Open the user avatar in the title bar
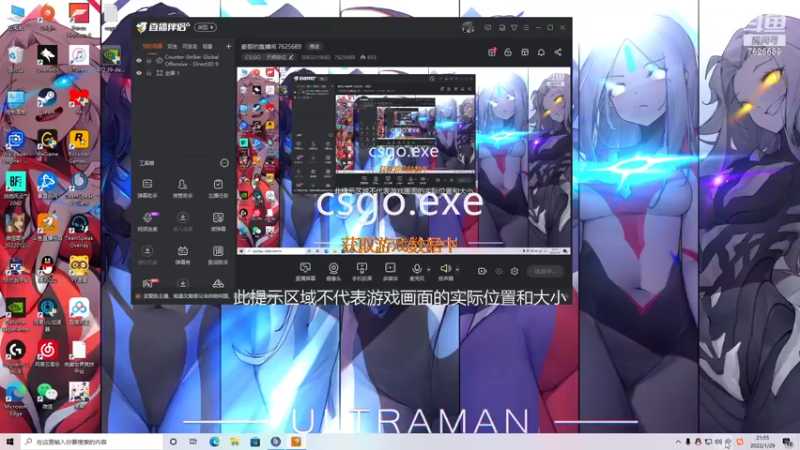The width and height of the screenshot is (800, 450). [x=468, y=27]
